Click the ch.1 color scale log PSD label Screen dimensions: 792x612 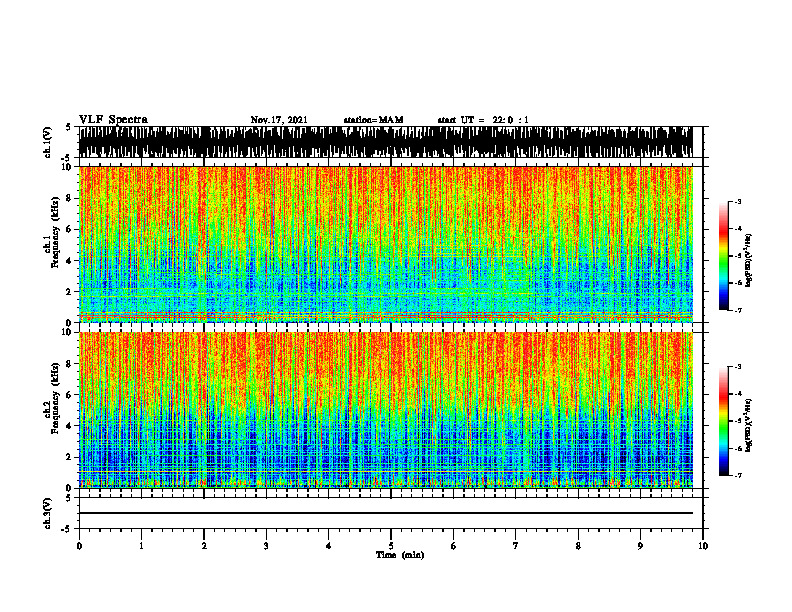[749, 260]
